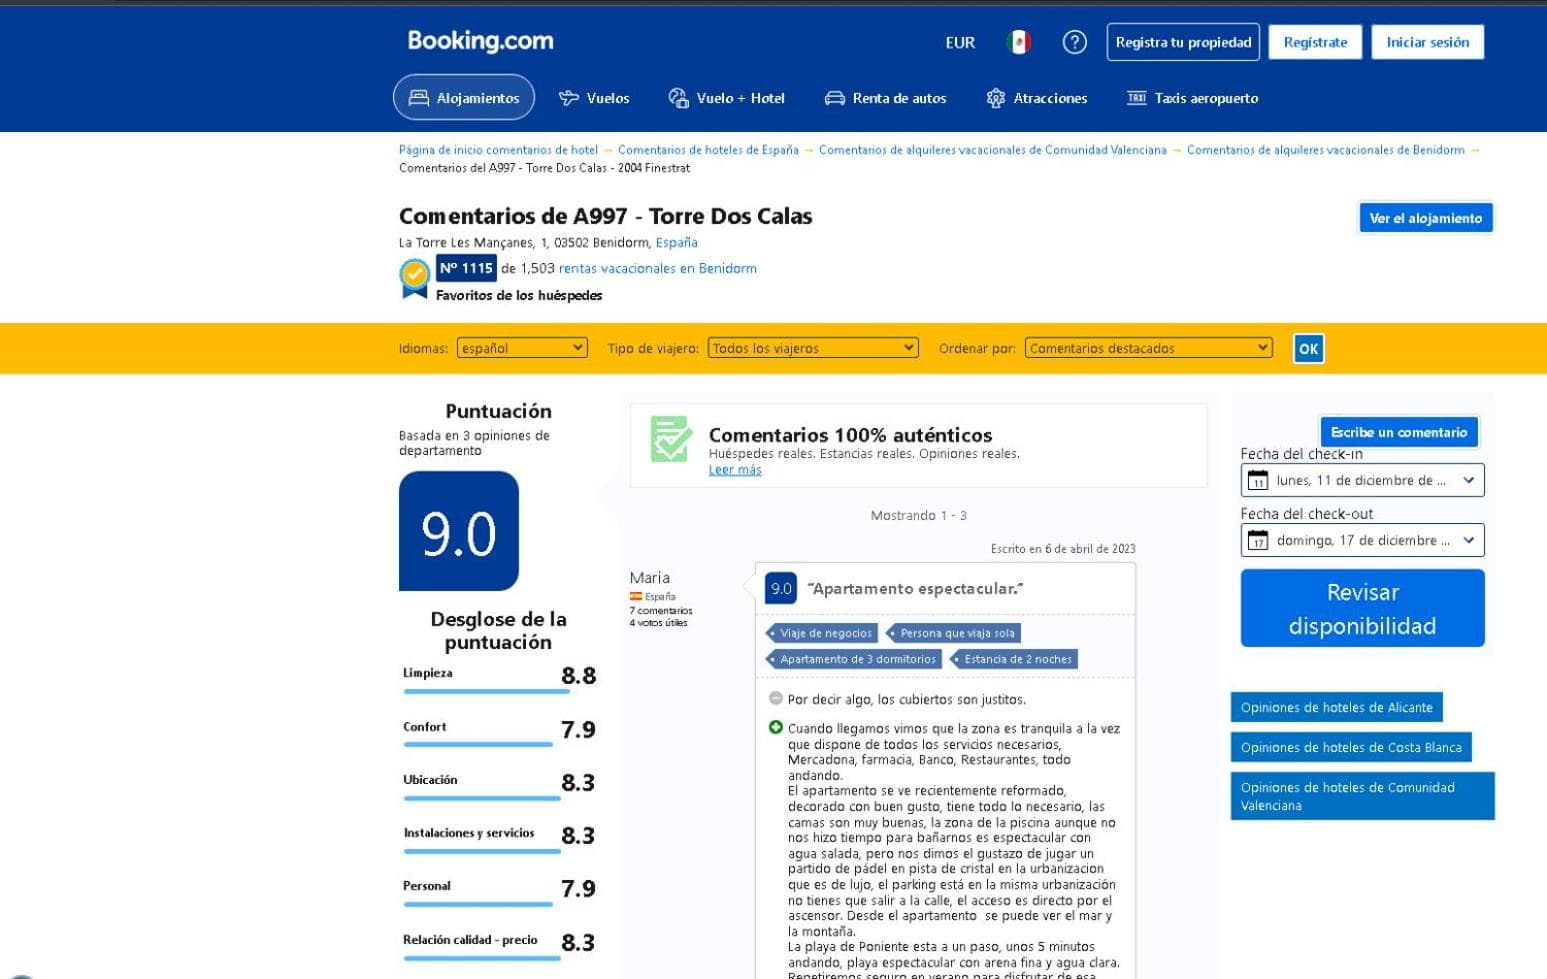Click Ver el alojamiento button
This screenshot has width=1547, height=979.
click(1425, 218)
